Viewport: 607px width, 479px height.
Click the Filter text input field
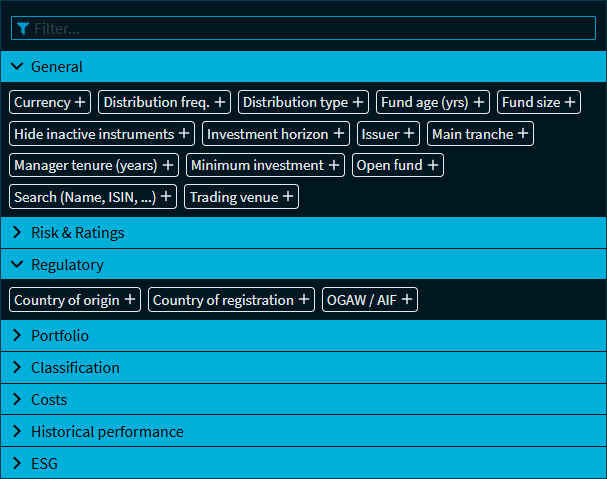[x=310, y=29]
